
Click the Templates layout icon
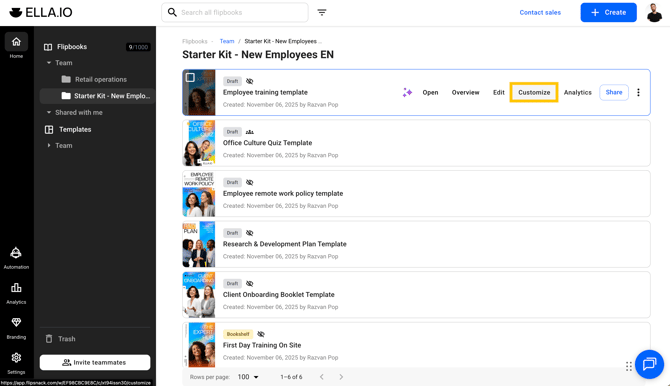coord(49,130)
